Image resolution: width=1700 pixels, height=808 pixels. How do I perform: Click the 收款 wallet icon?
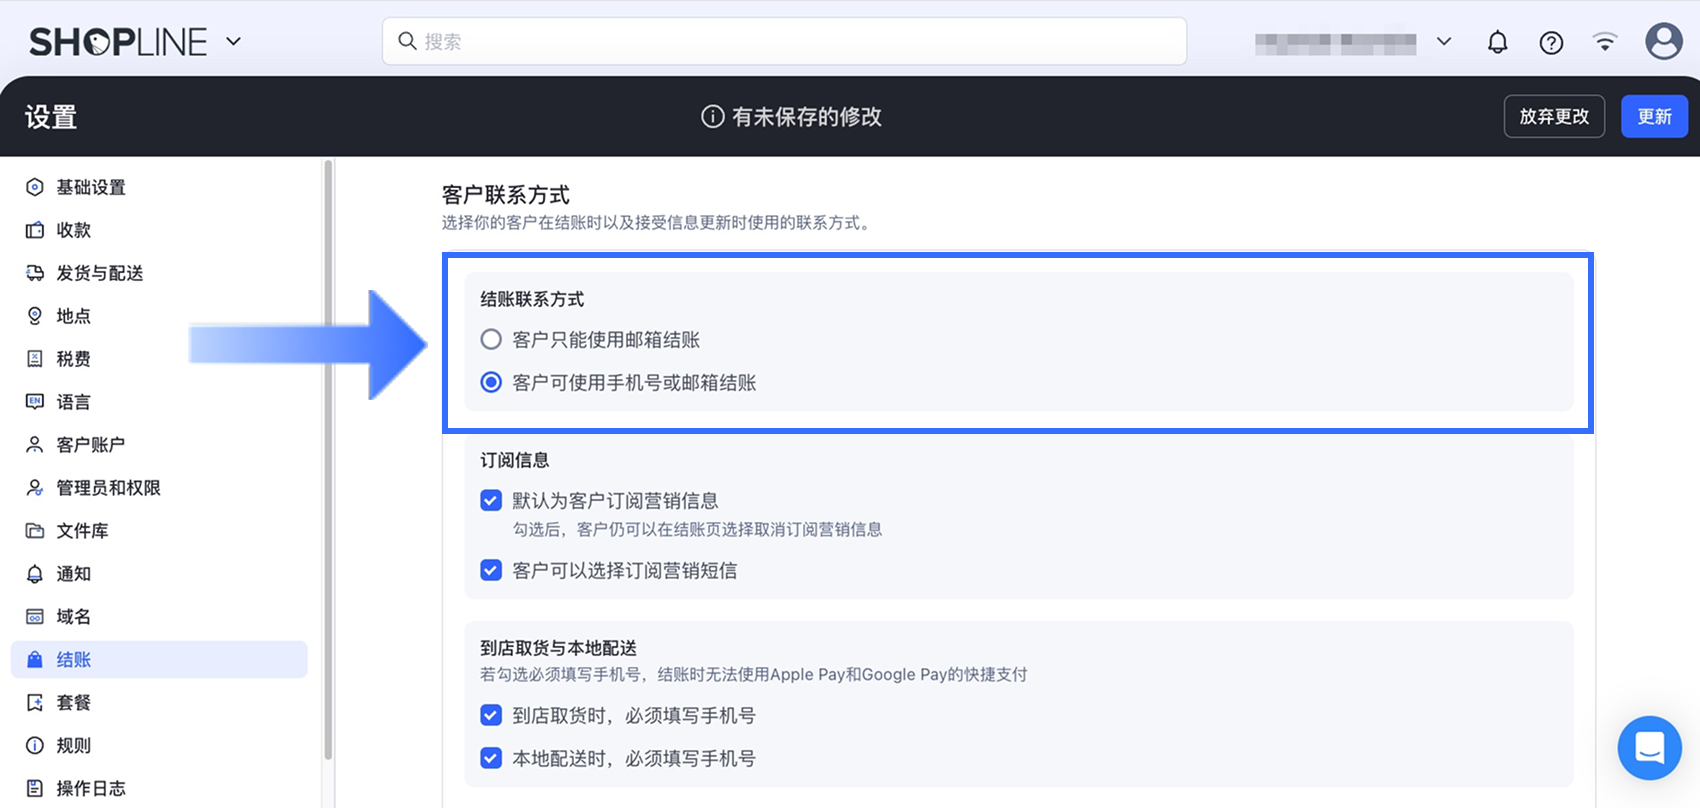click(x=35, y=230)
